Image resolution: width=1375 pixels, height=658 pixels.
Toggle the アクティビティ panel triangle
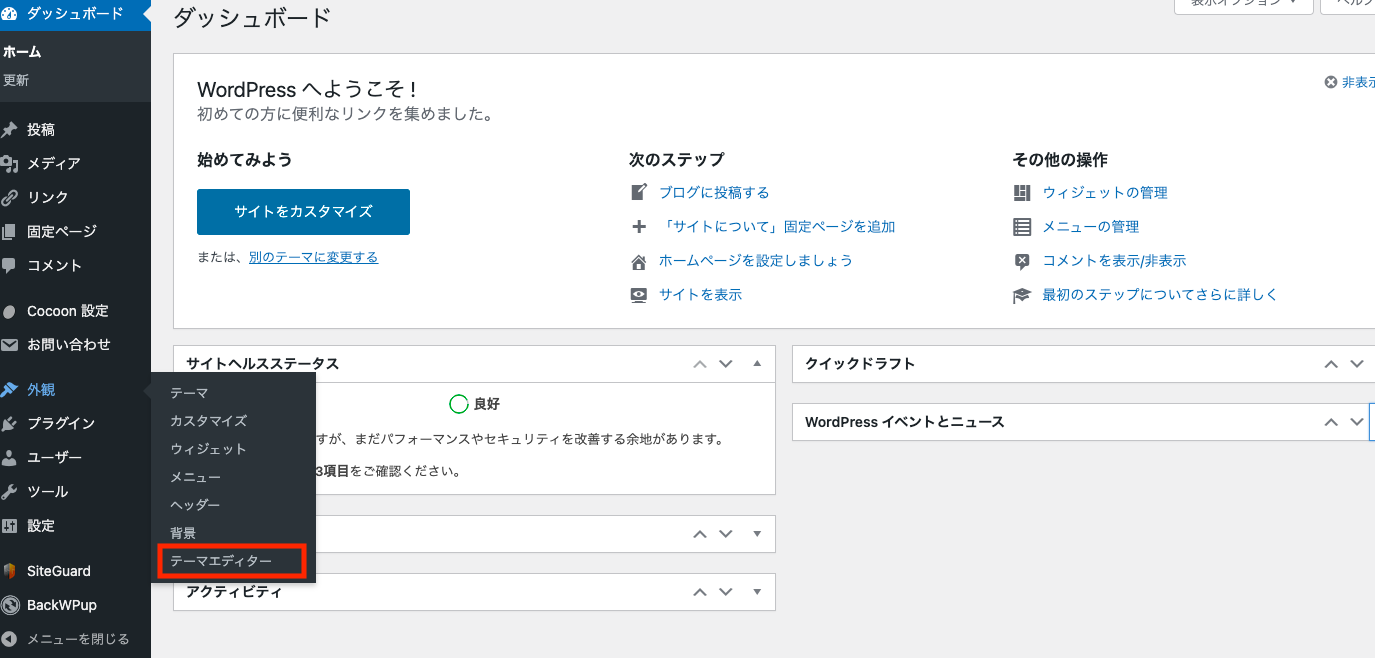tap(757, 591)
